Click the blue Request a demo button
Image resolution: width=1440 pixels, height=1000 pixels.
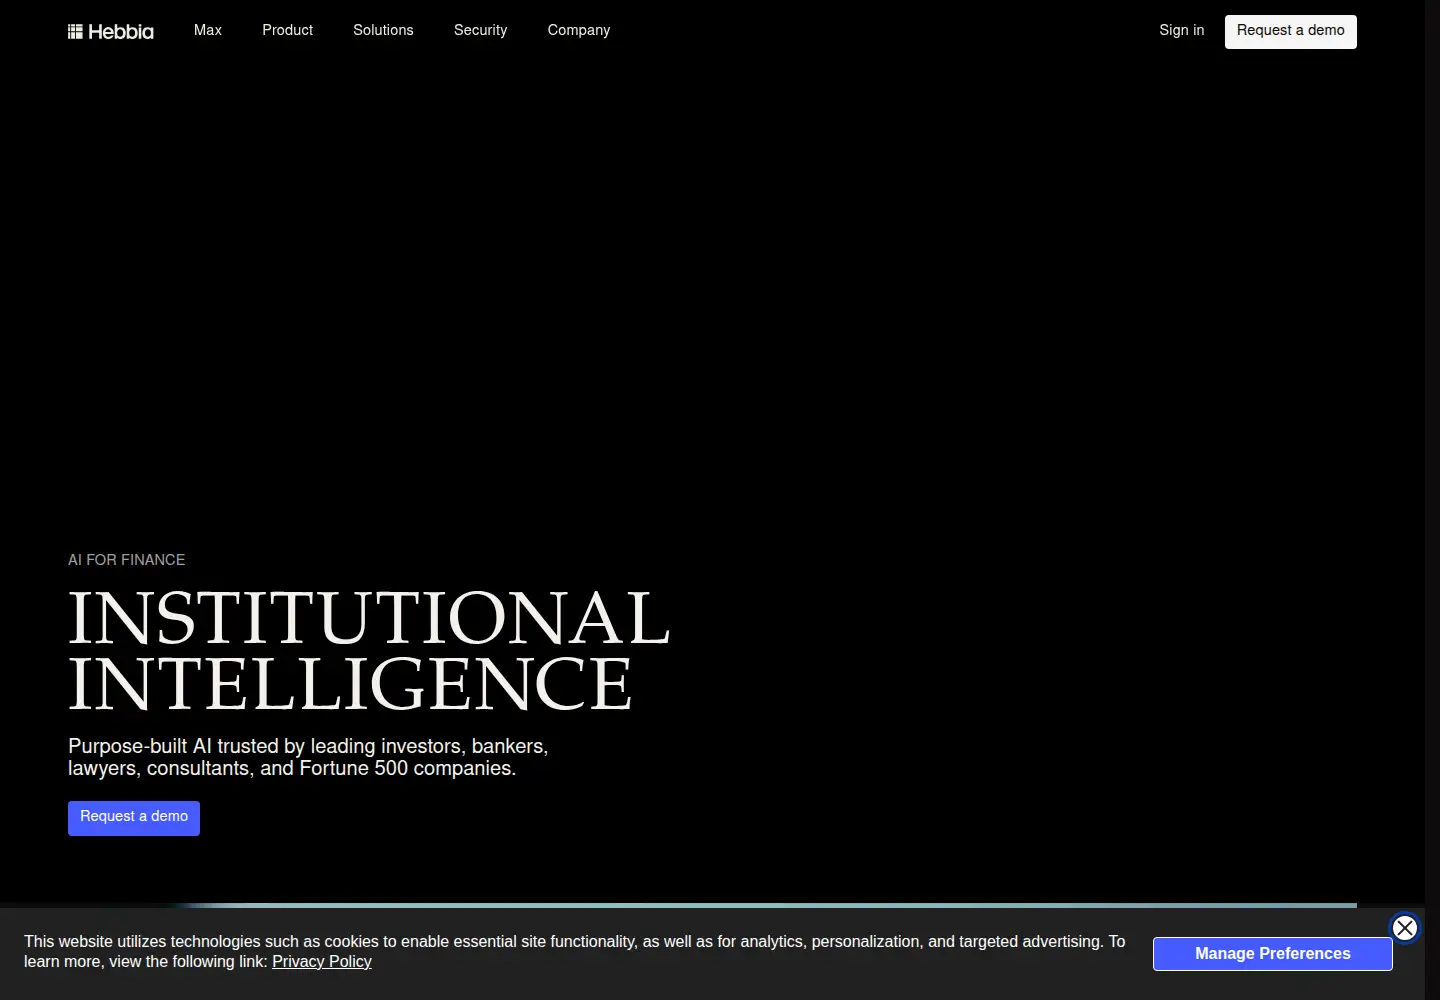(134, 818)
